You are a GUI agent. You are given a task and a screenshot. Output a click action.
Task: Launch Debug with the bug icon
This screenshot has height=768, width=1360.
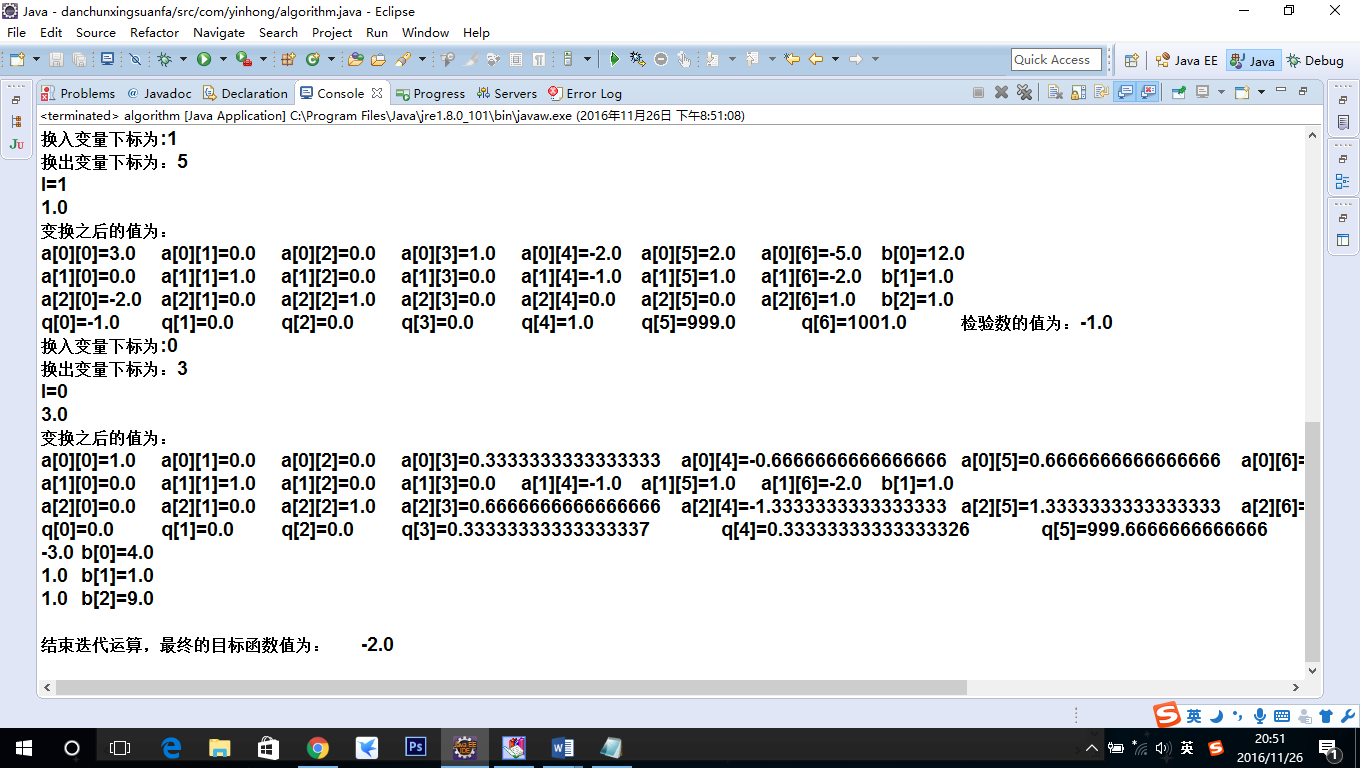pos(164,59)
